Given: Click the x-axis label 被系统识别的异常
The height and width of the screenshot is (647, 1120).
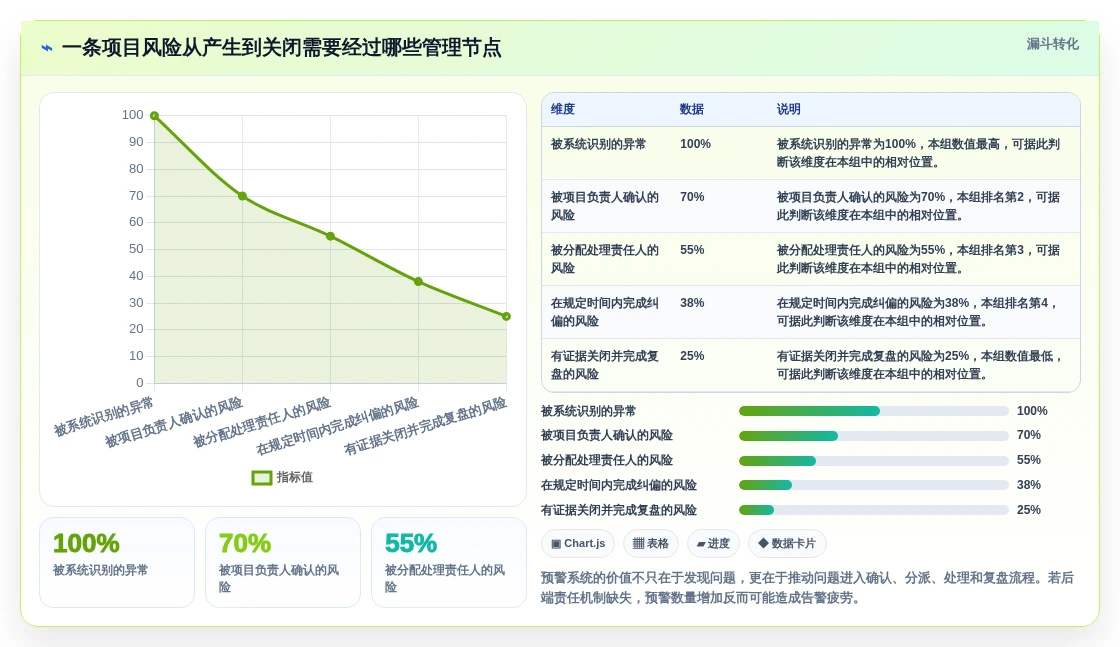Looking at the screenshot, I should 104,417.
